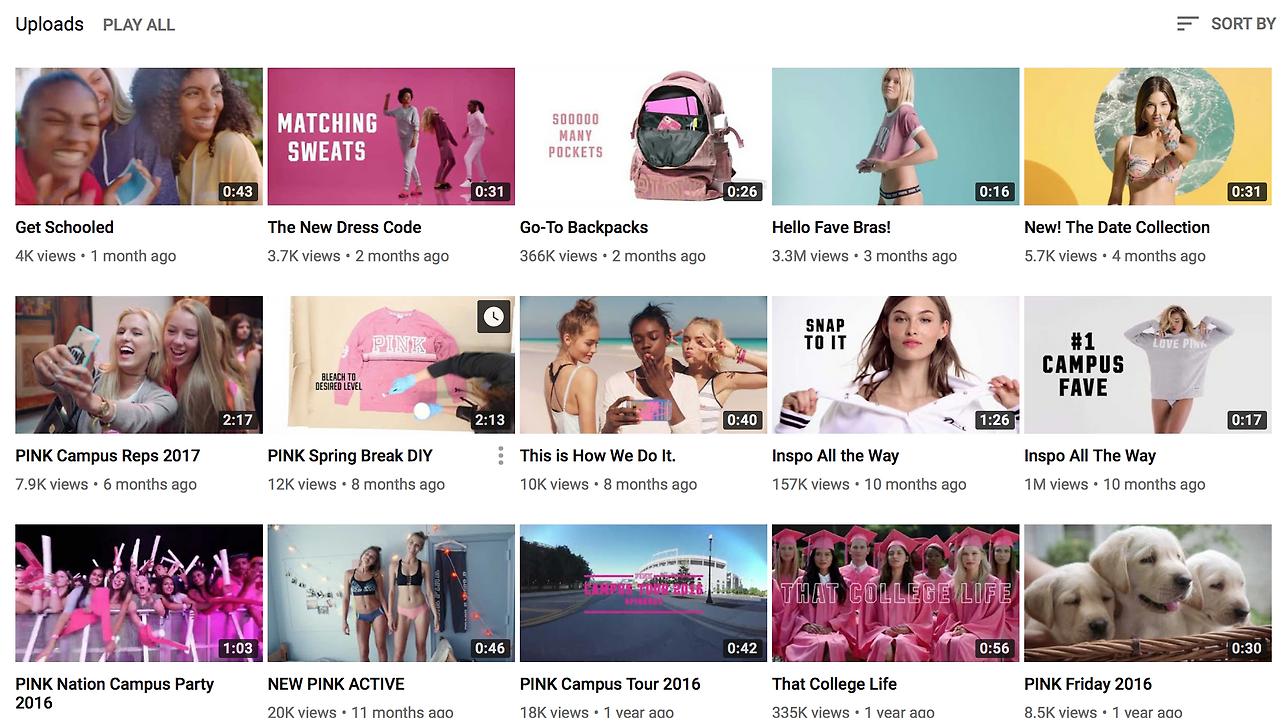Click the PLAY ALL button
This screenshot has width=1280, height=718.
click(139, 25)
